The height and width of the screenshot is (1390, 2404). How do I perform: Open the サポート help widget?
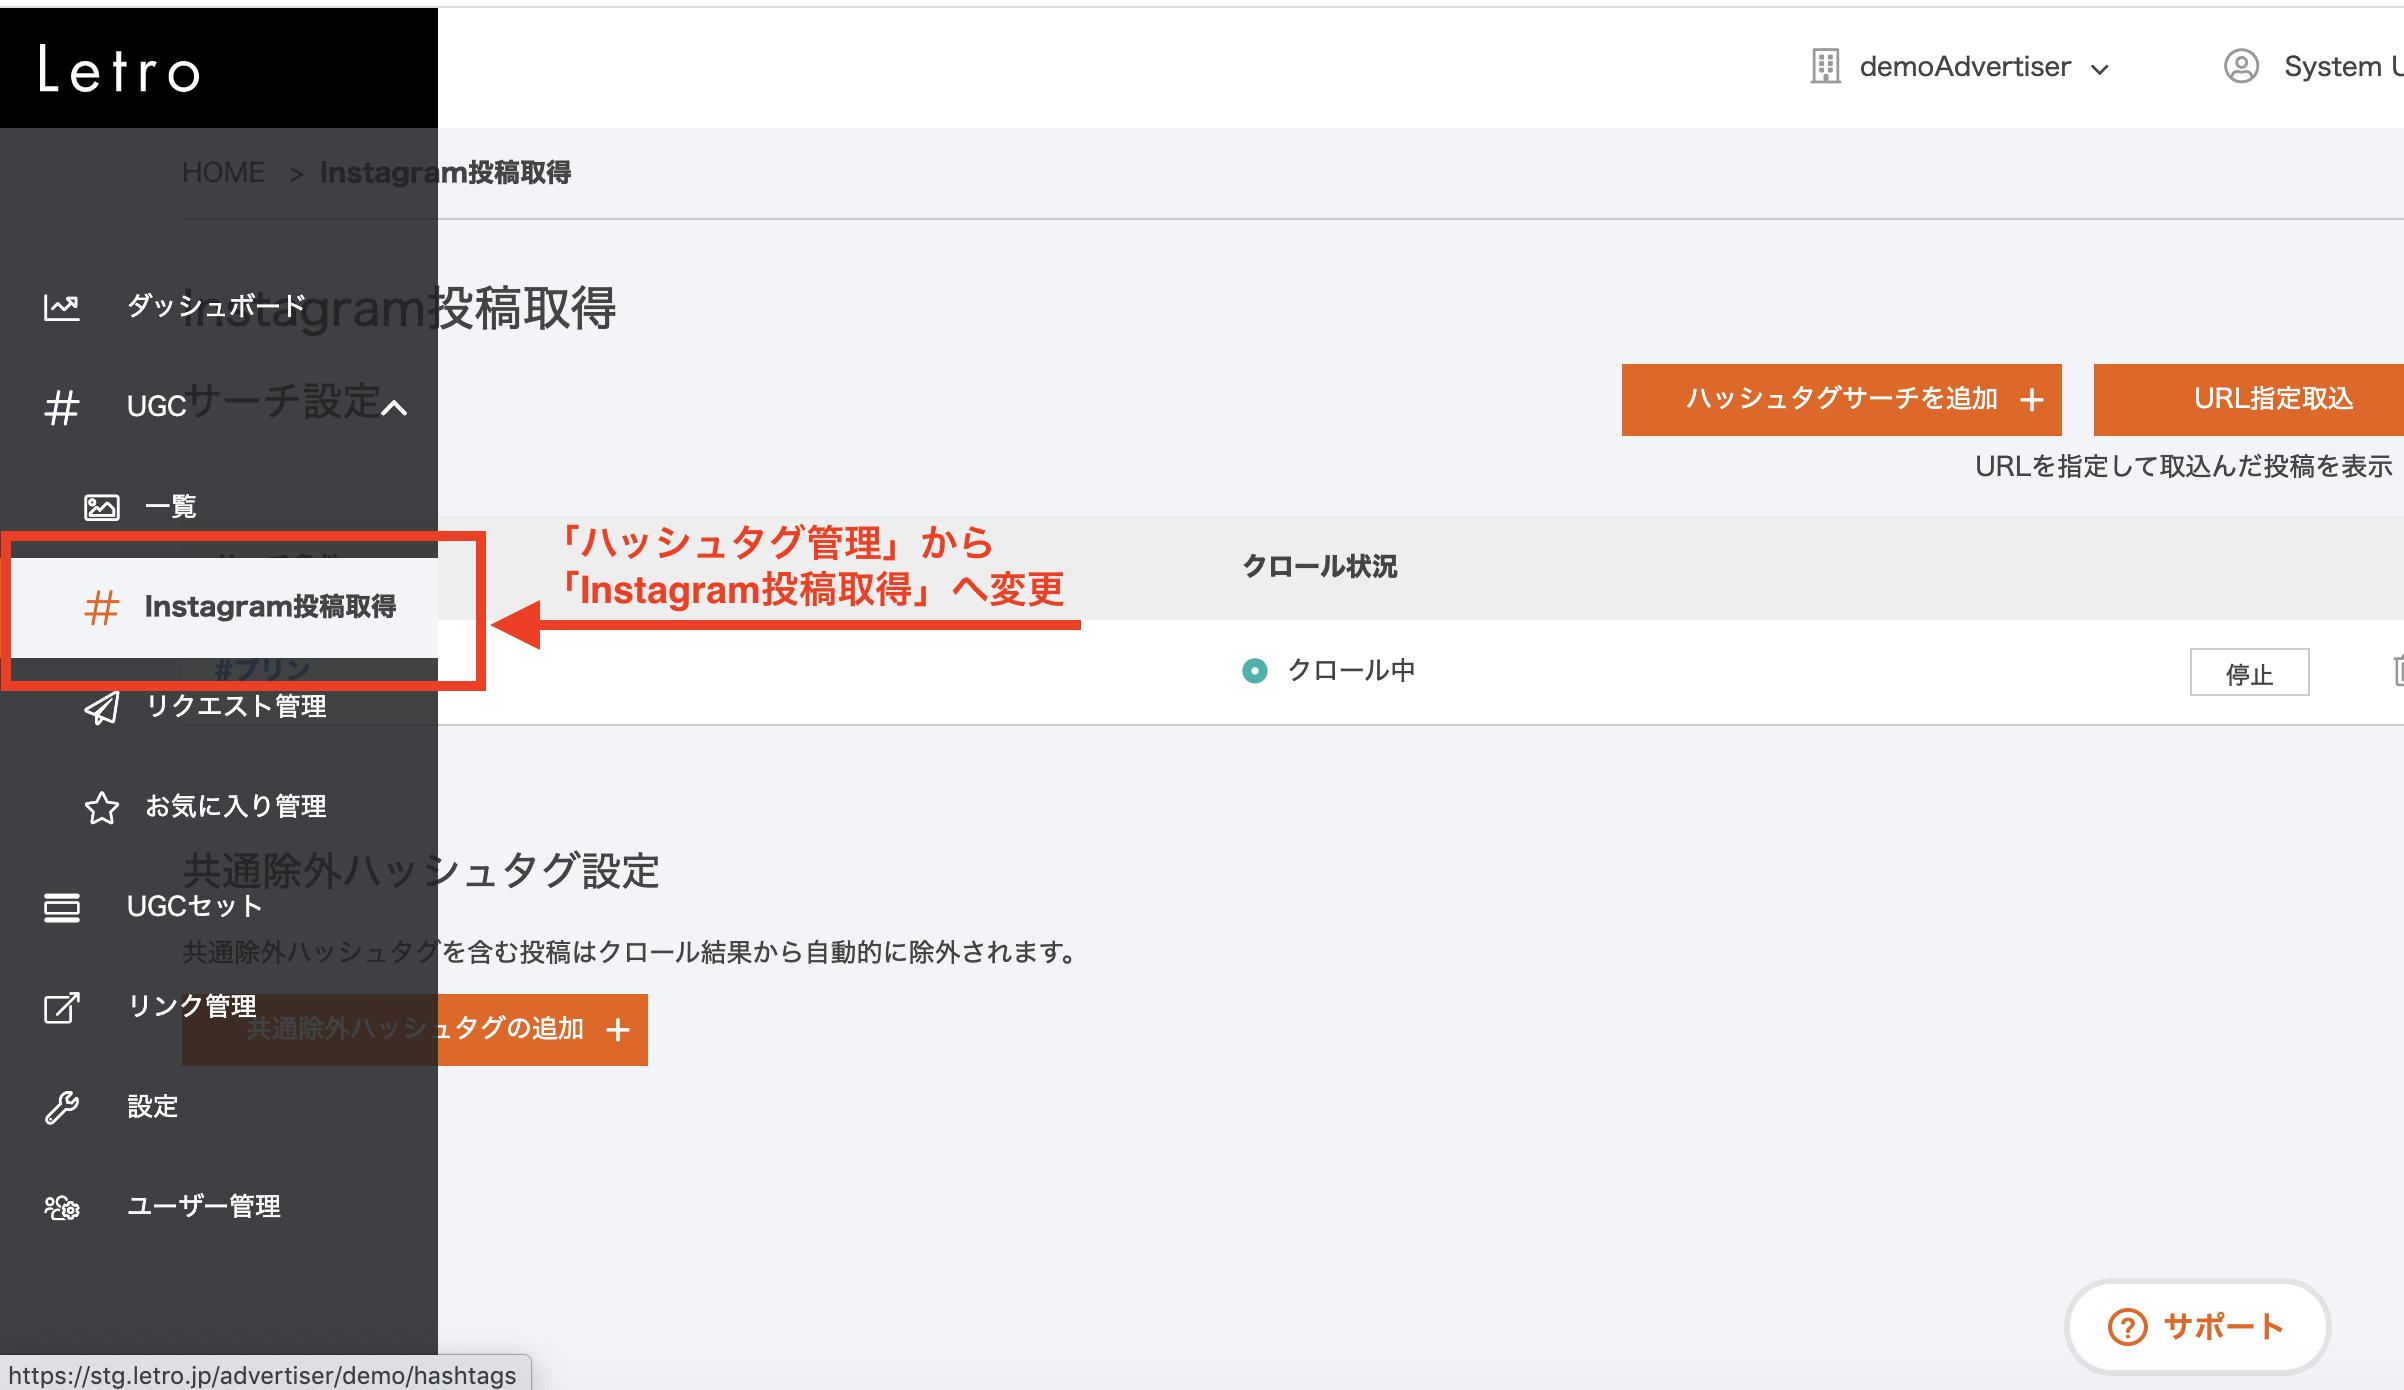click(2197, 1327)
